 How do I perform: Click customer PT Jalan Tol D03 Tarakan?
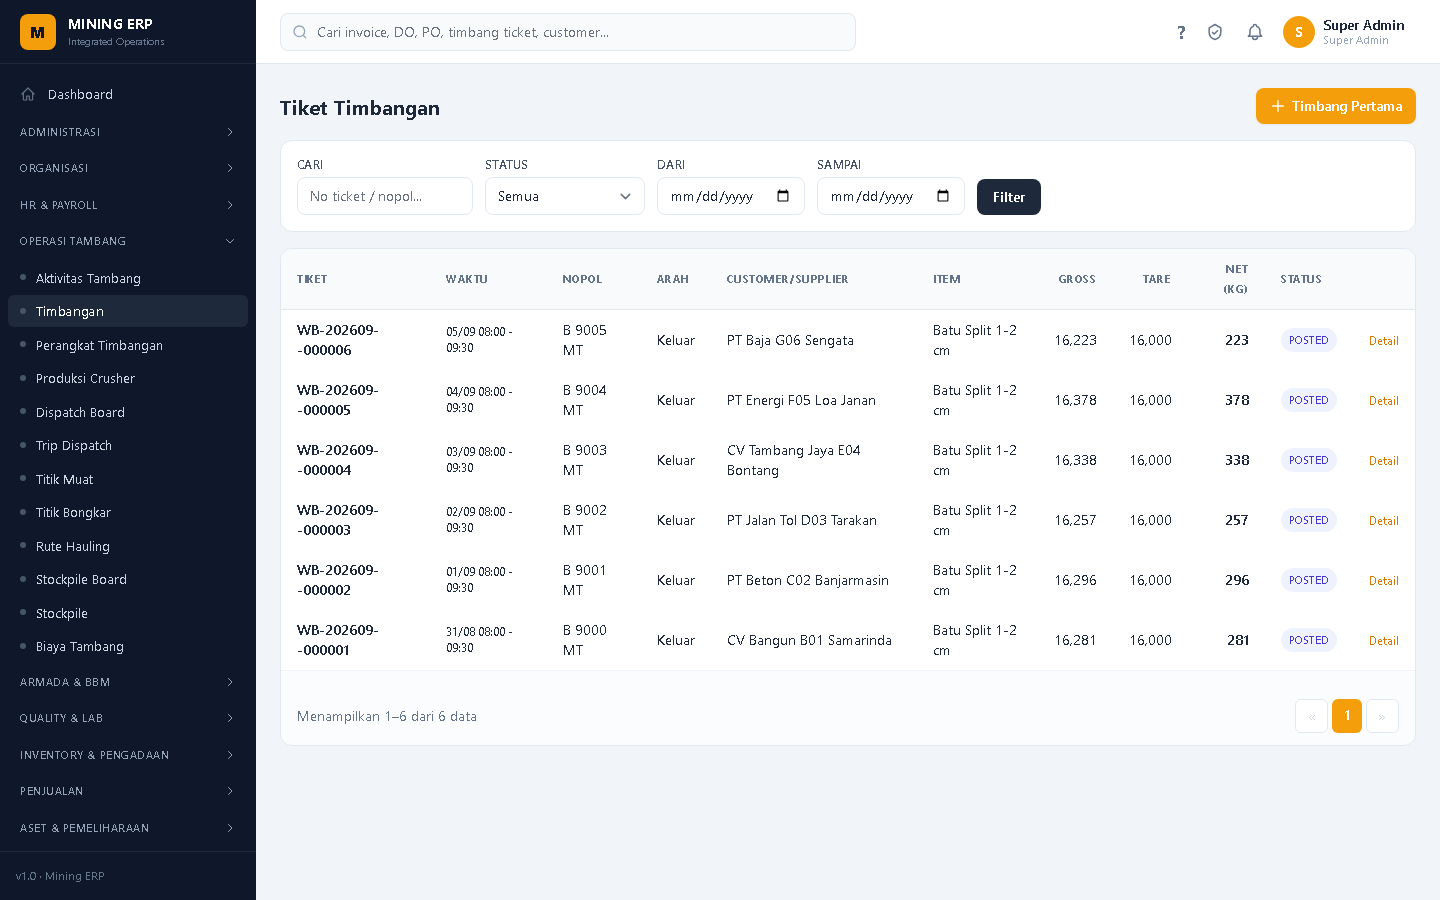click(x=802, y=520)
